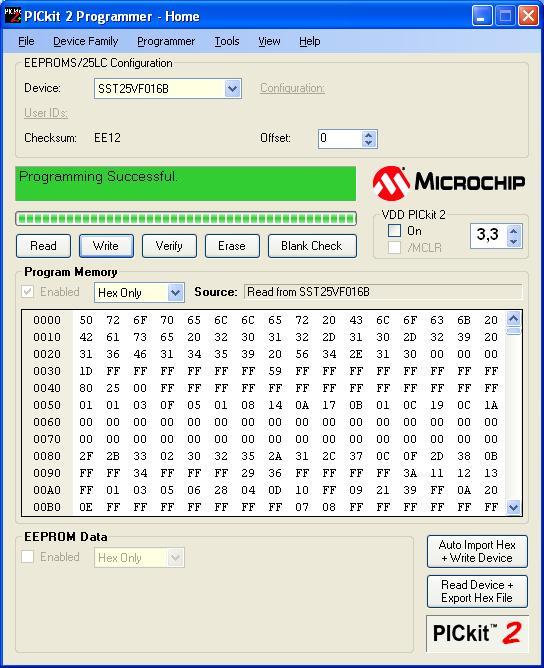Image resolution: width=544 pixels, height=668 pixels.
Task: Open the Help menu
Action: click(310, 41)
